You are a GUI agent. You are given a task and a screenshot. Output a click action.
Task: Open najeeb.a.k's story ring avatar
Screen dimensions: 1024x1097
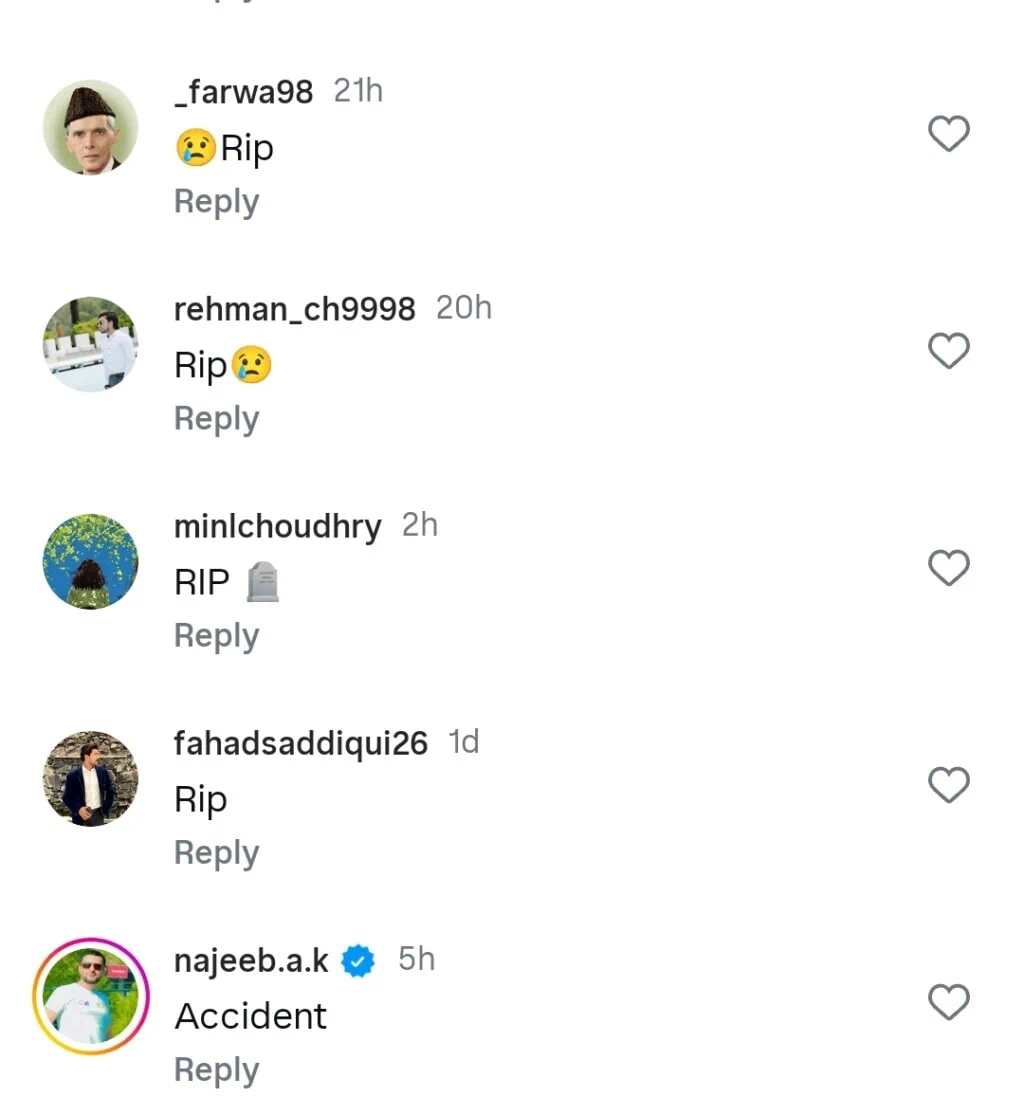click(90, 996)
